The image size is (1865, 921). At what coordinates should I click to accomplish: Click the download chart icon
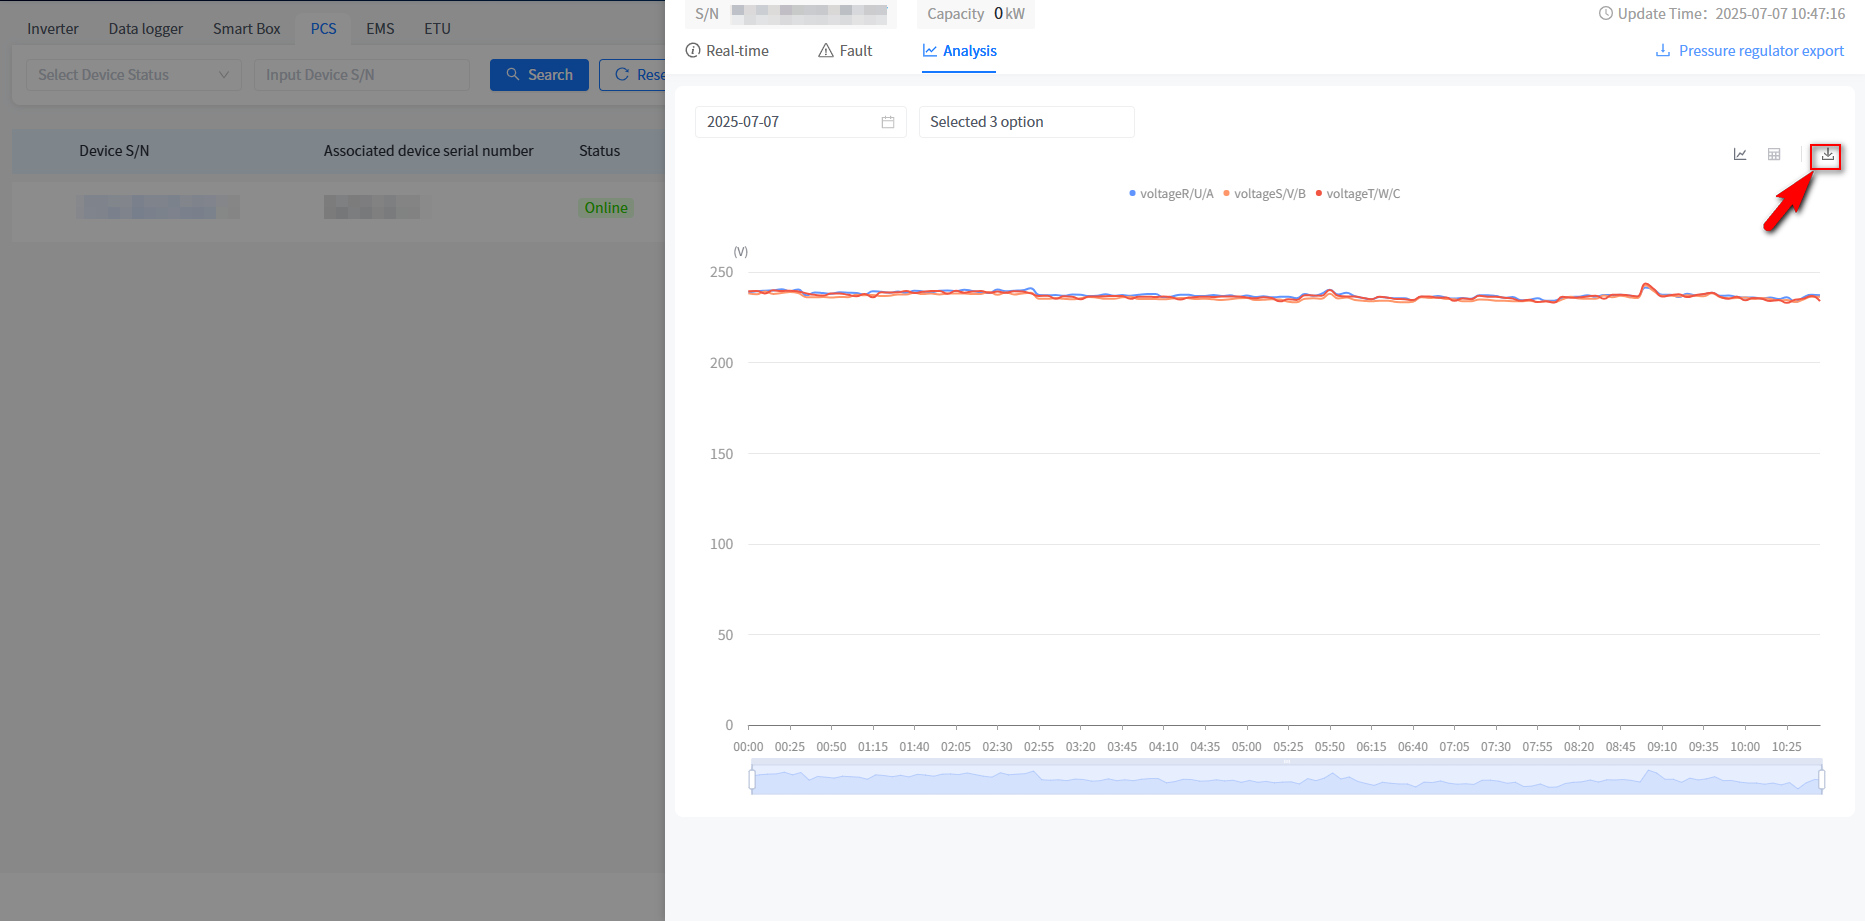pos(1827,155)
